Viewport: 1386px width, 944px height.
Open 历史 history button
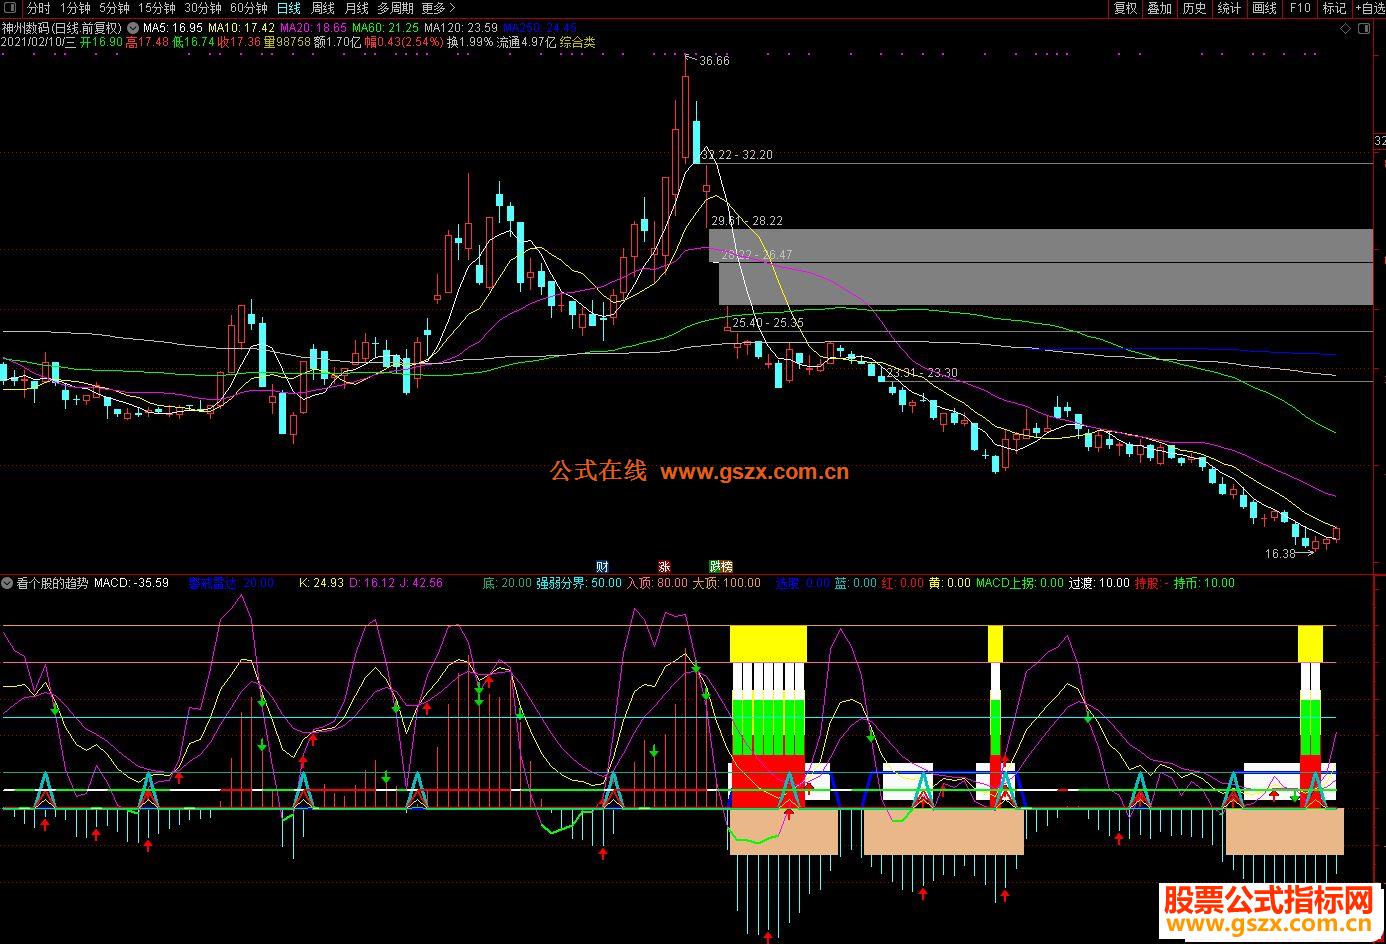(x=1194, y=8)
